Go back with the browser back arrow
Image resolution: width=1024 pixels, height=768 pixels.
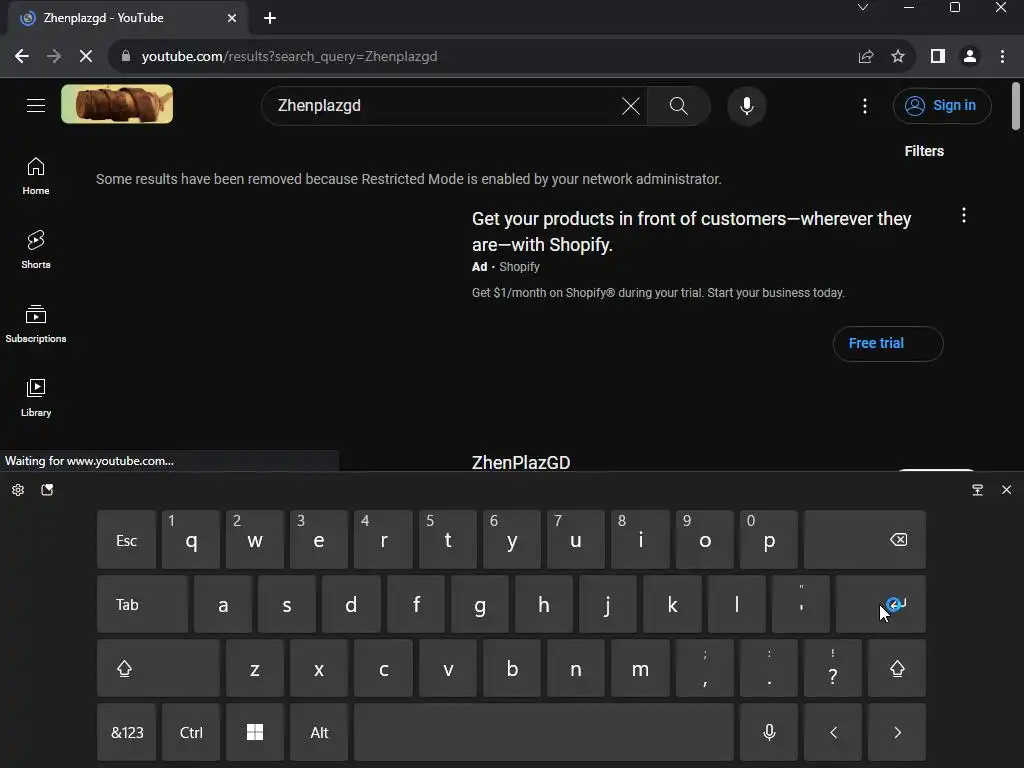click(x=22, y=56)
